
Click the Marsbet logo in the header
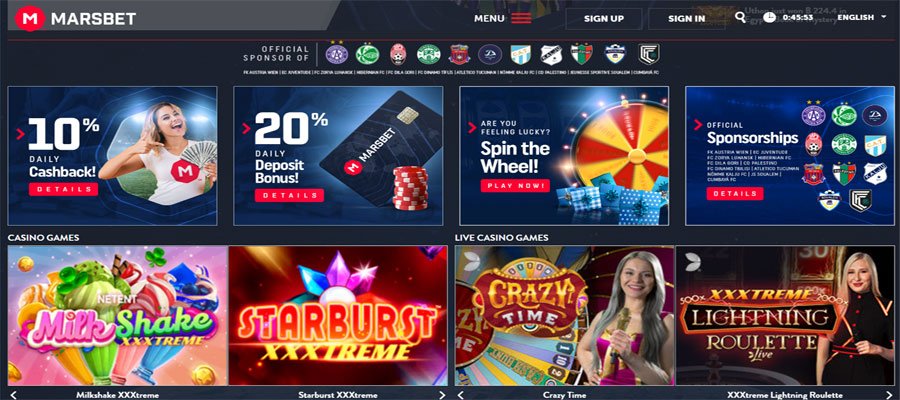click(x=75, y=18)
